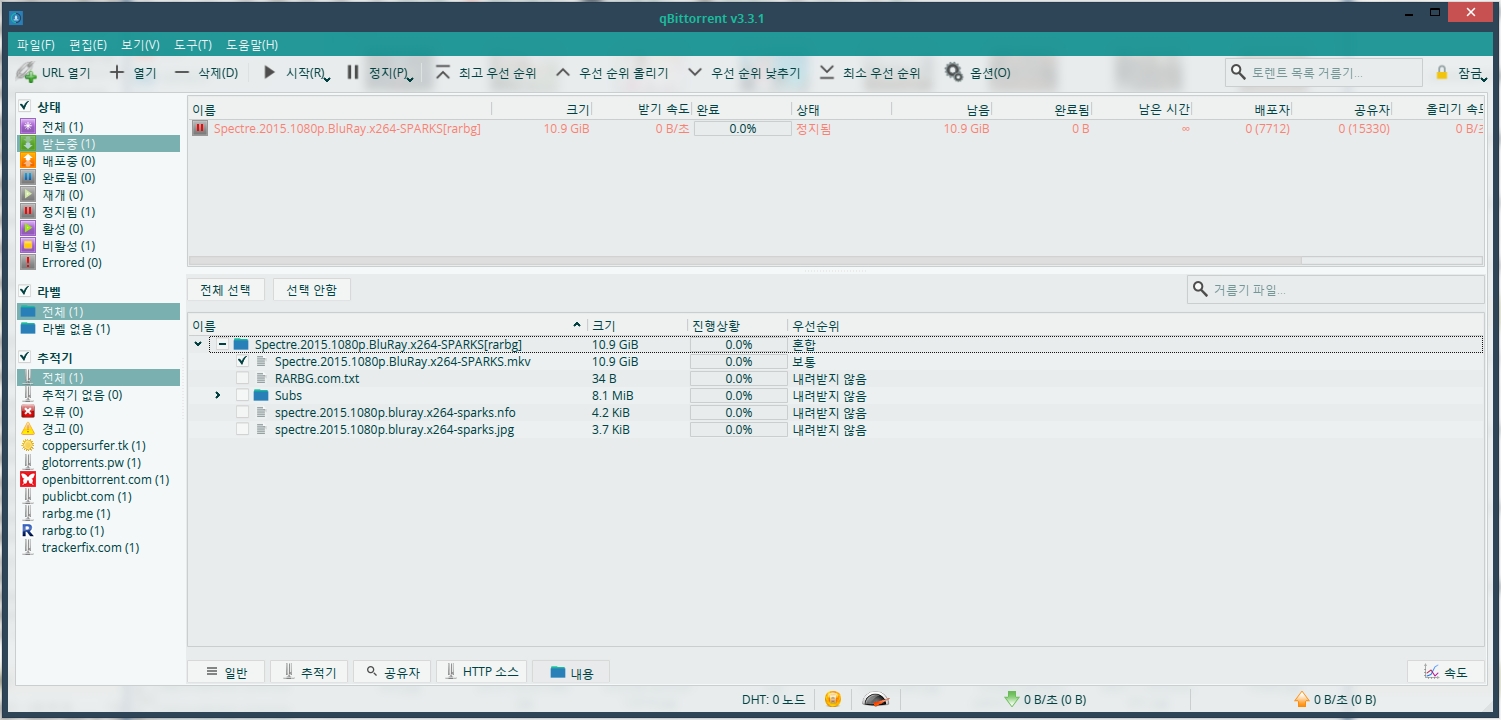Open the 도움말(H) menu

click(x=252, y=45)
